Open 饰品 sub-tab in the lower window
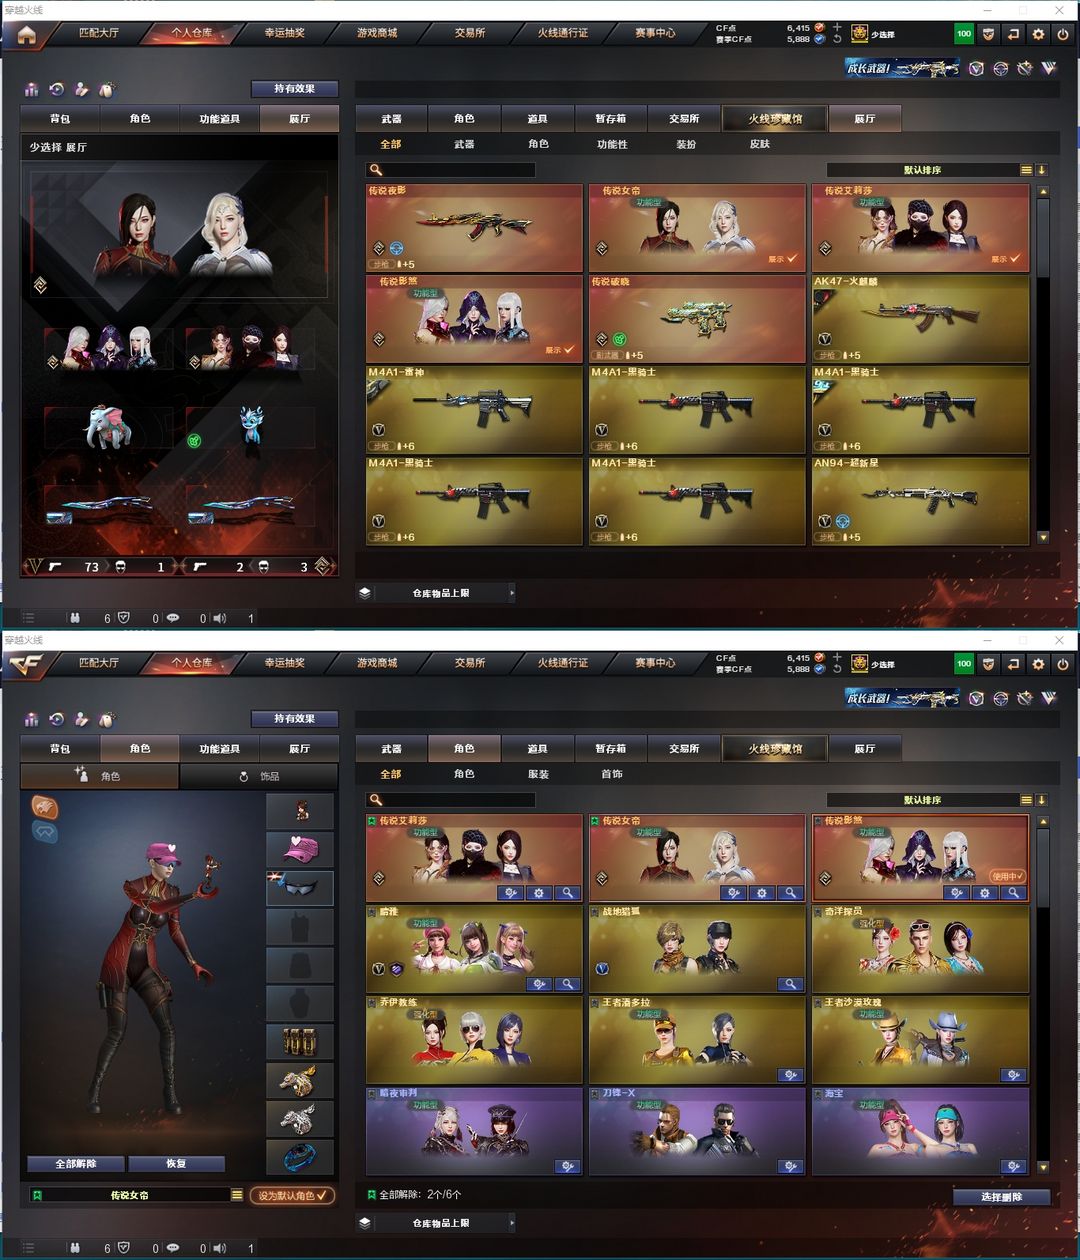Screen dimensions: 1080x1260 coord(260,776)
